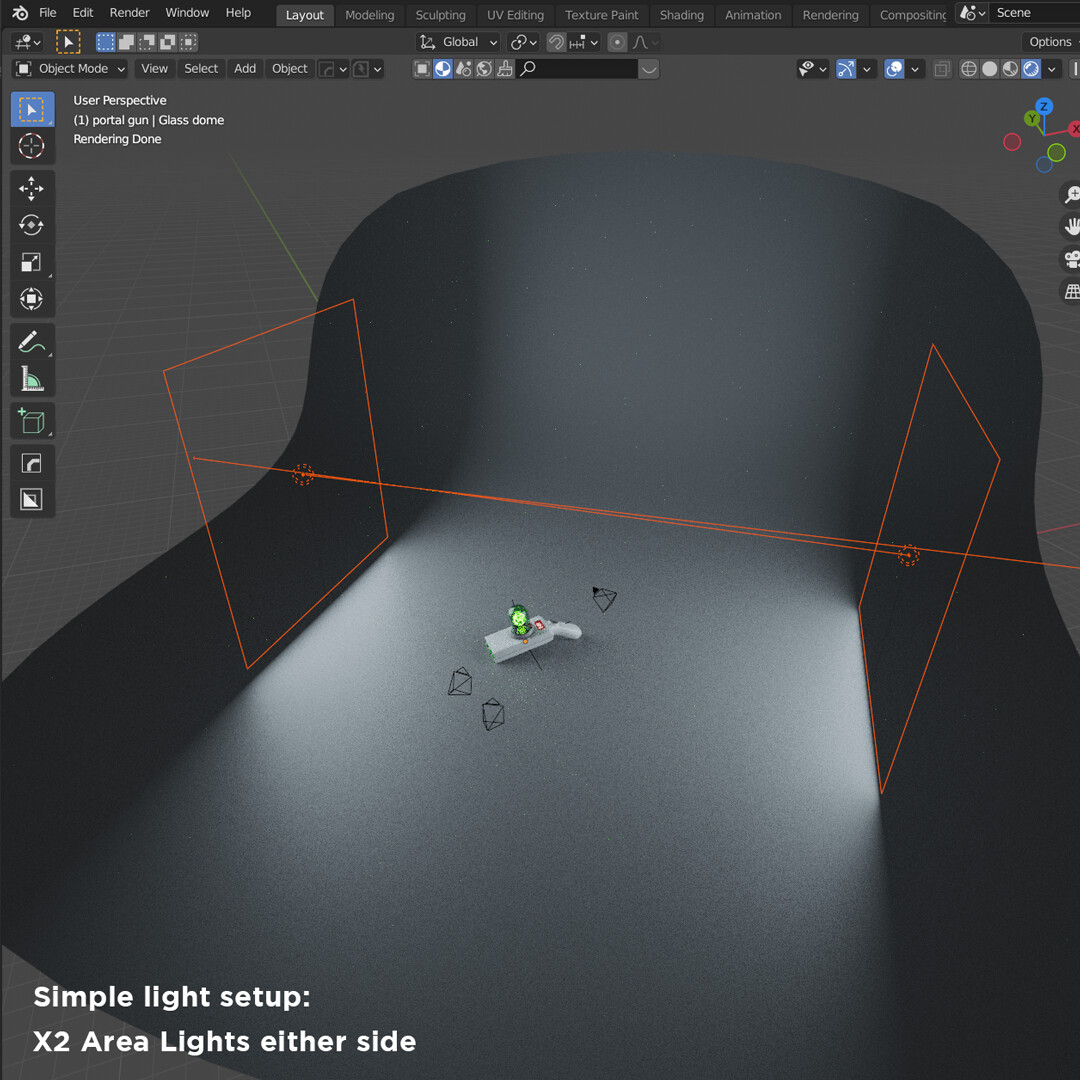This screenshot has width=1080, height=1080.
Task: Open snapping options dropdown
Action: 583,43
